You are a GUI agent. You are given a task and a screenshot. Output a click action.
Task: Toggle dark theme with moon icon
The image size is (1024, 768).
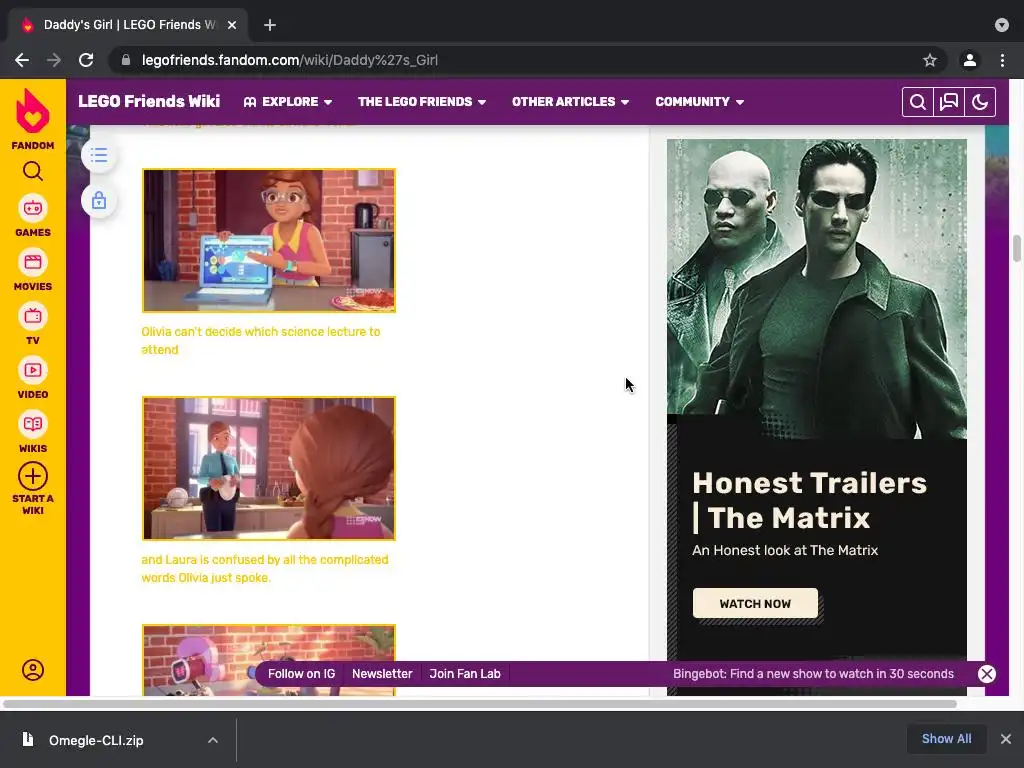pos(980,102)
